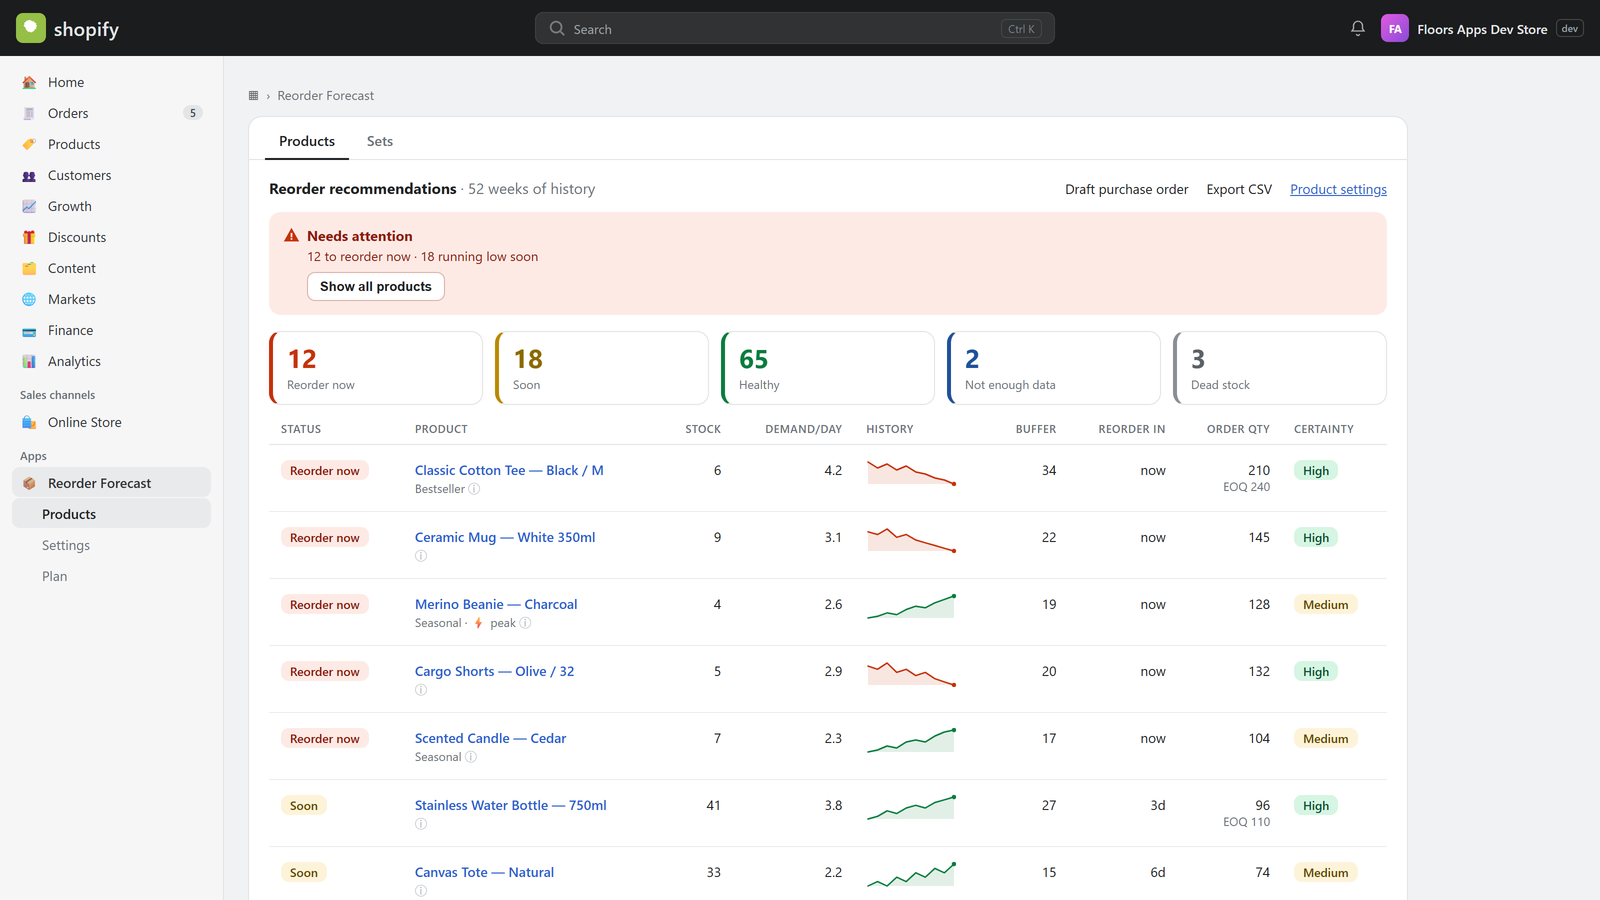Screen dimensions: 1600x900
Task: Open Classic Cotton Tee — Black / M
Action: pos(509,470)
